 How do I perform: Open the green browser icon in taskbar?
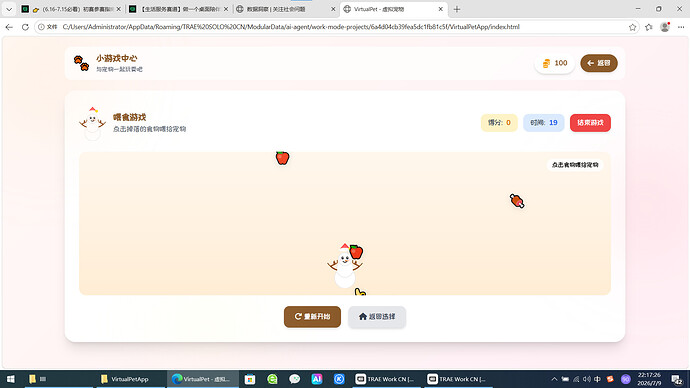coord(272,379)
